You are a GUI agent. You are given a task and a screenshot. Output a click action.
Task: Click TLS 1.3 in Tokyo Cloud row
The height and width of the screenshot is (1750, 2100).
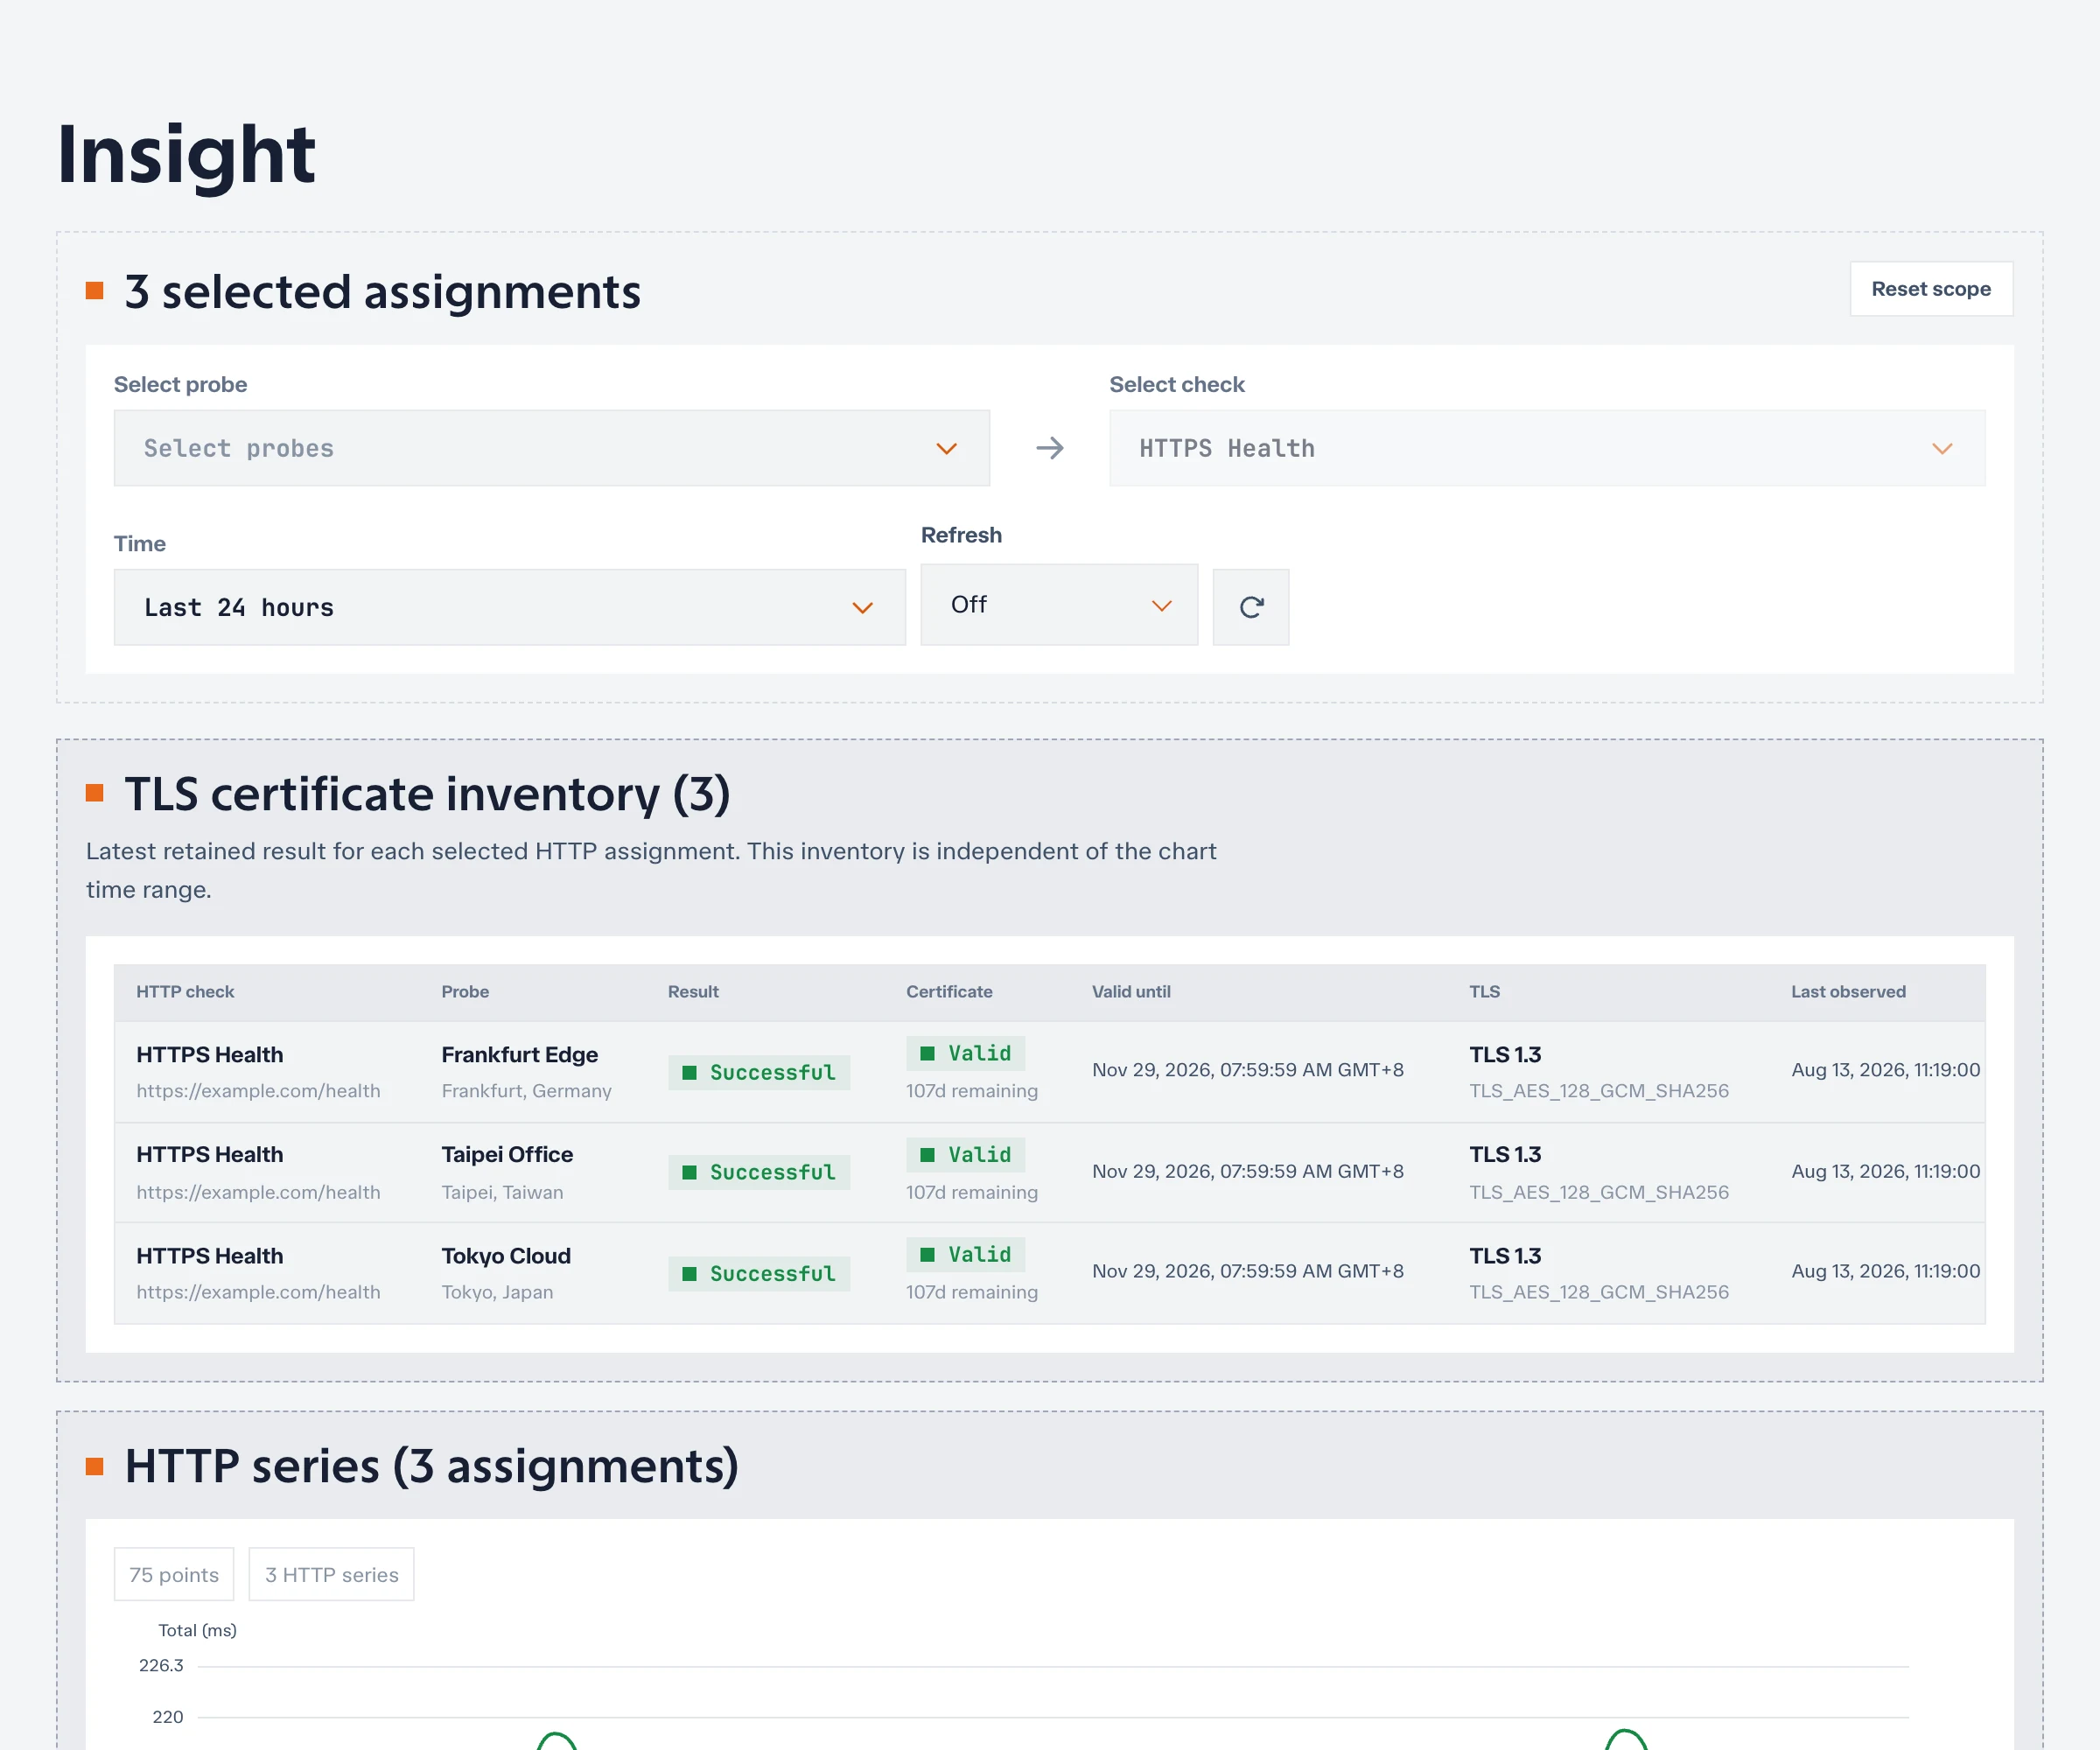(1504, 1255)
